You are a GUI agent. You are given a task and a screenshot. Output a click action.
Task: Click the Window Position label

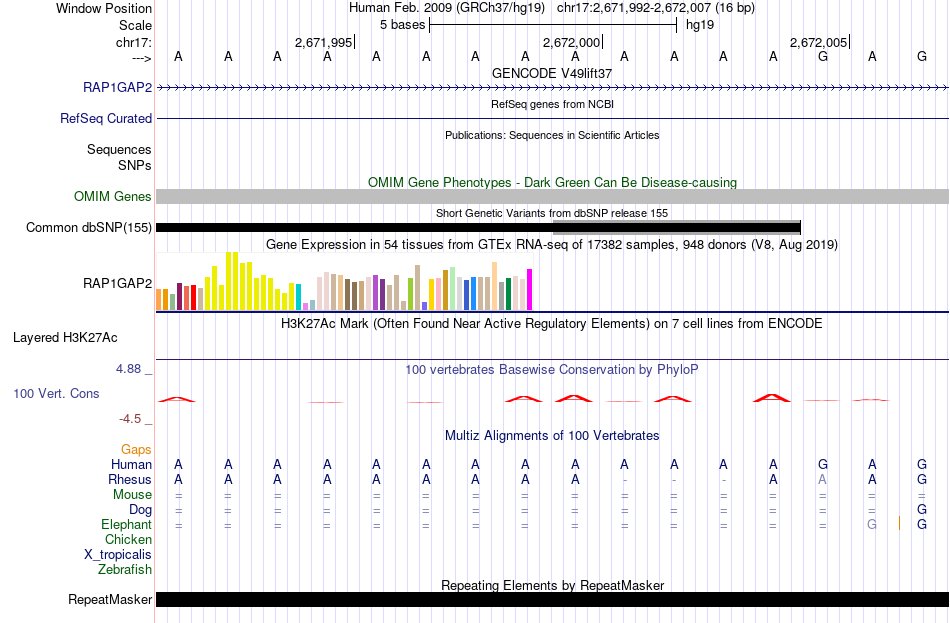tap(104, 8)
